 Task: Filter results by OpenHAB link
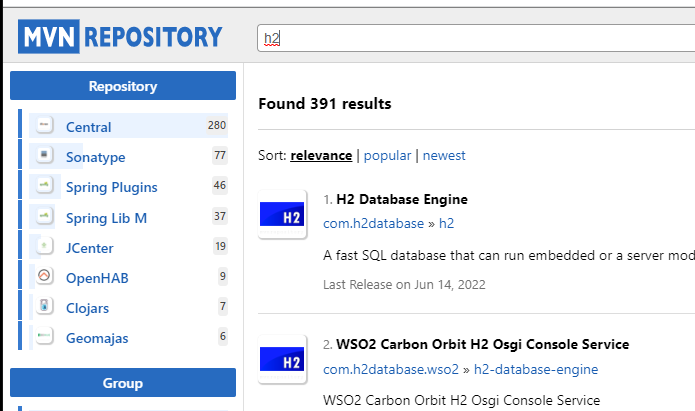[x=97, y=278]
